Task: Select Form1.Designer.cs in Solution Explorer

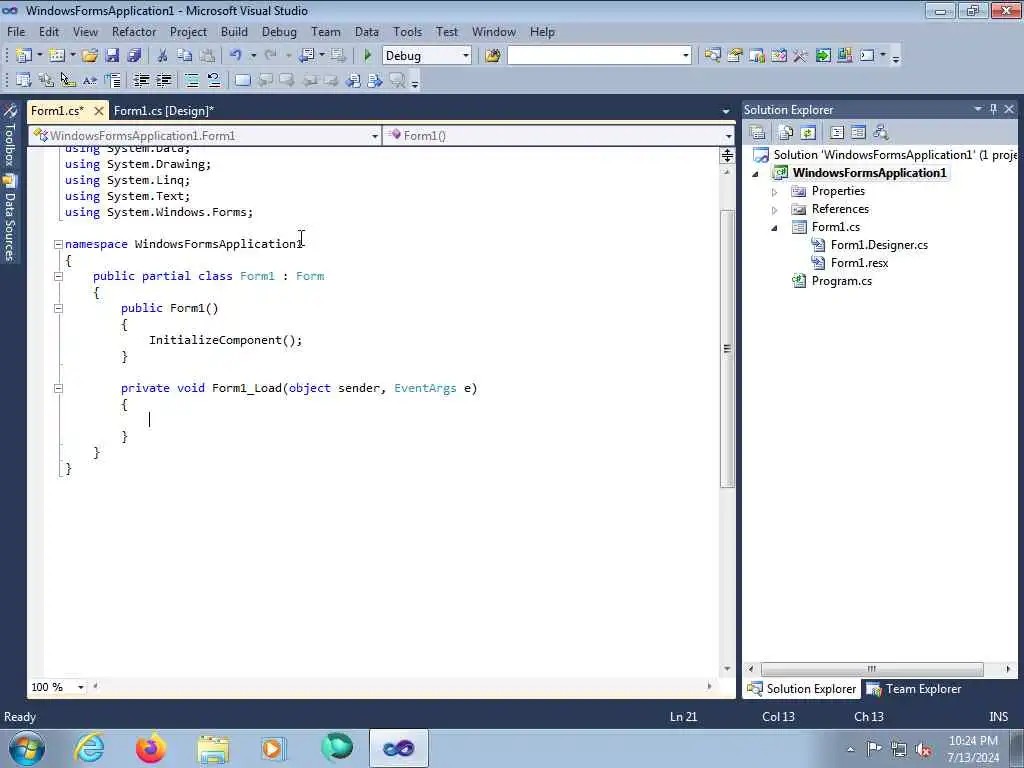Action: [879, 245]
